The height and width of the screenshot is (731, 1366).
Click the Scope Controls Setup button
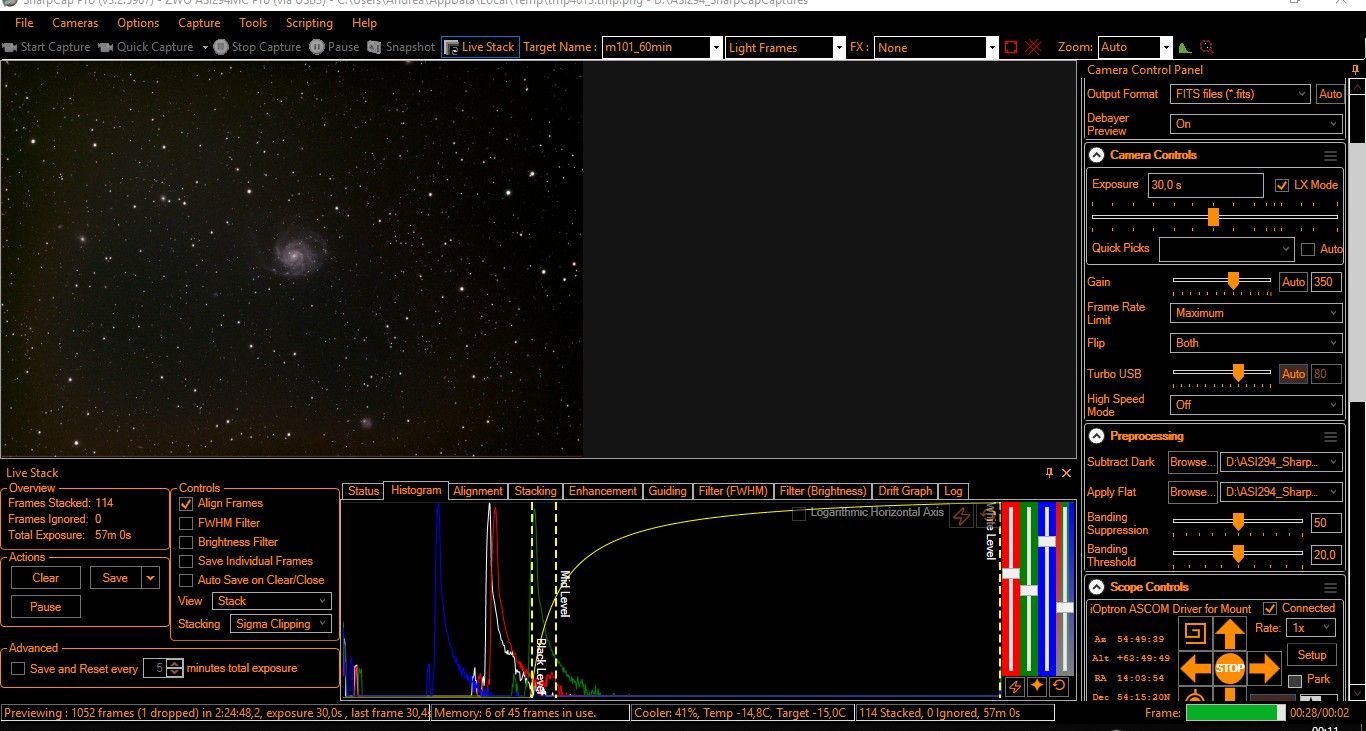pos(1312,655)
